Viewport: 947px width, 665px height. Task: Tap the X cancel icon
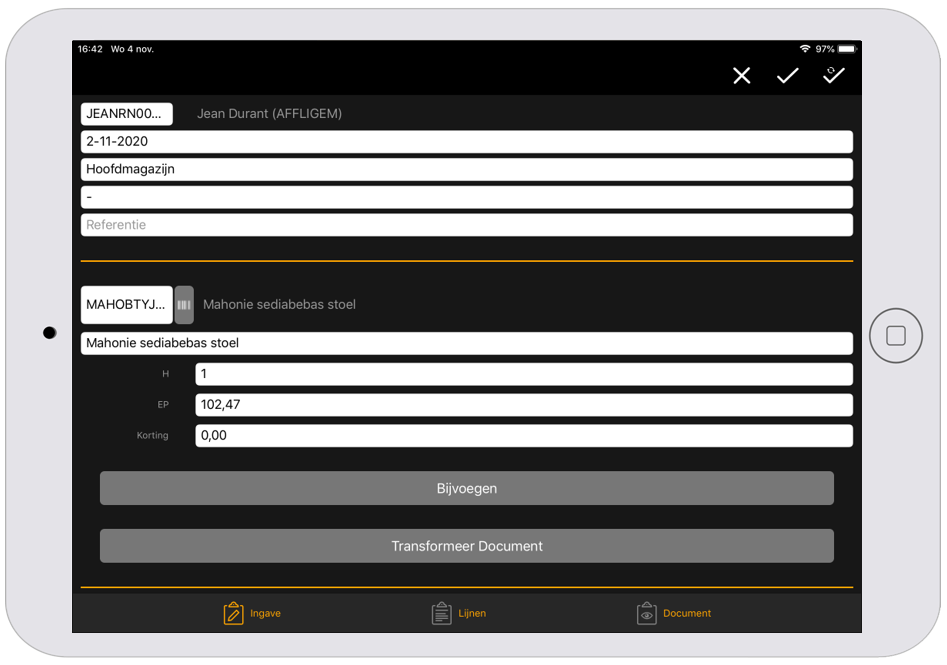coord(741,76)
